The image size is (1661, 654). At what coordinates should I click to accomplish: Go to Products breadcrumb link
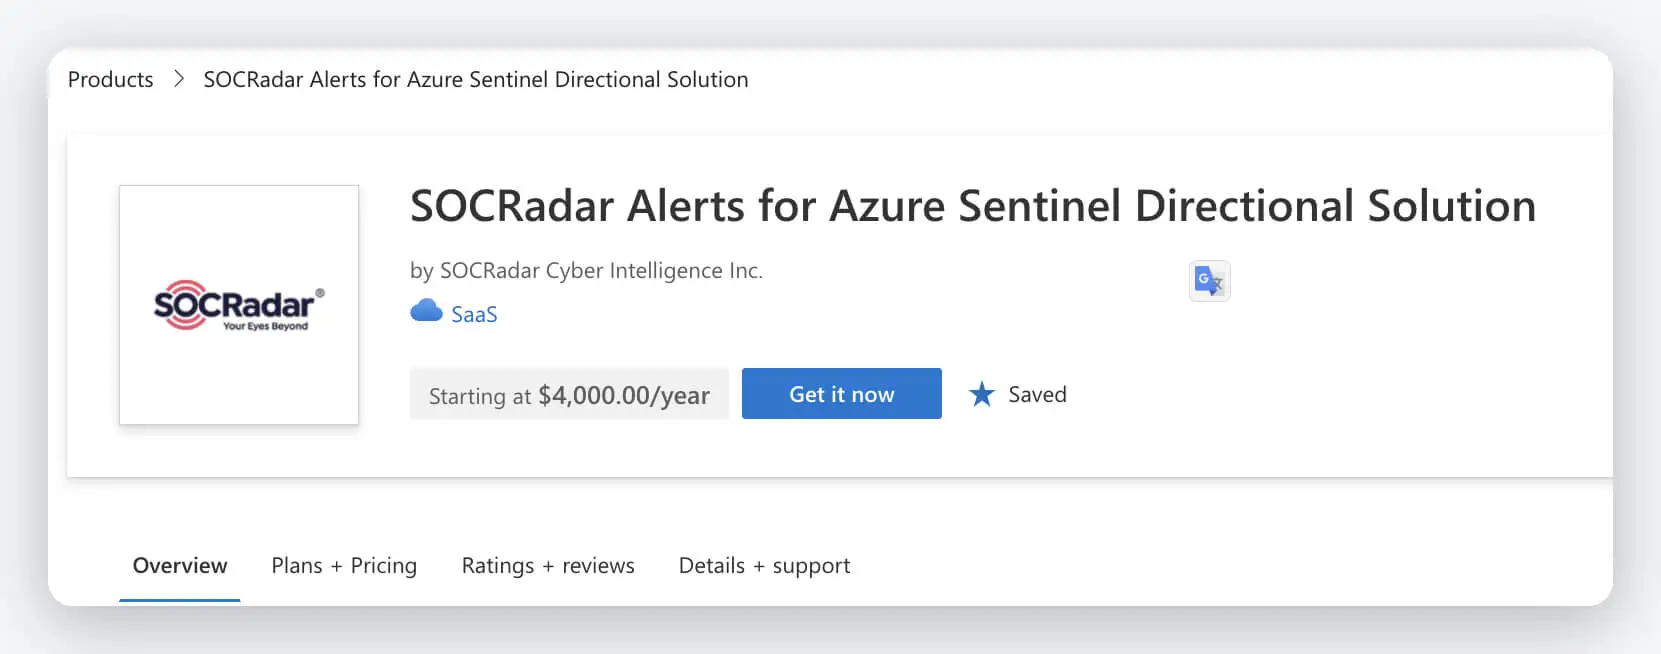click(x=111, y=79)
